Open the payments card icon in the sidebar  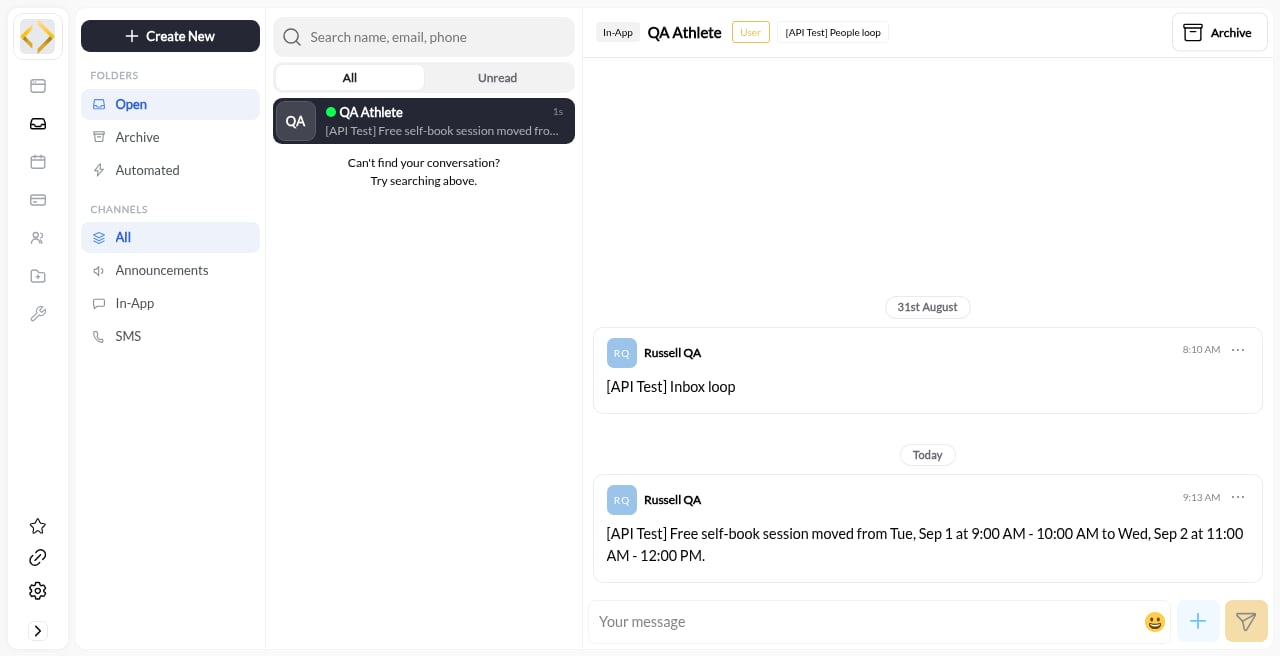click(x=38, y=200)
